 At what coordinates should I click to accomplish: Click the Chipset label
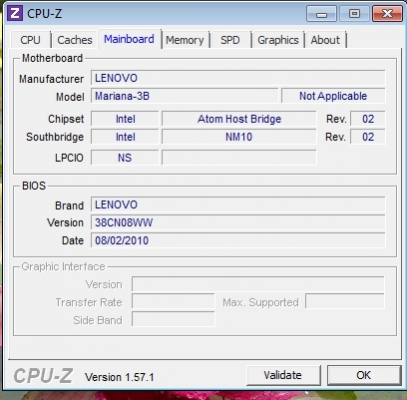click(x=66, y=119)
